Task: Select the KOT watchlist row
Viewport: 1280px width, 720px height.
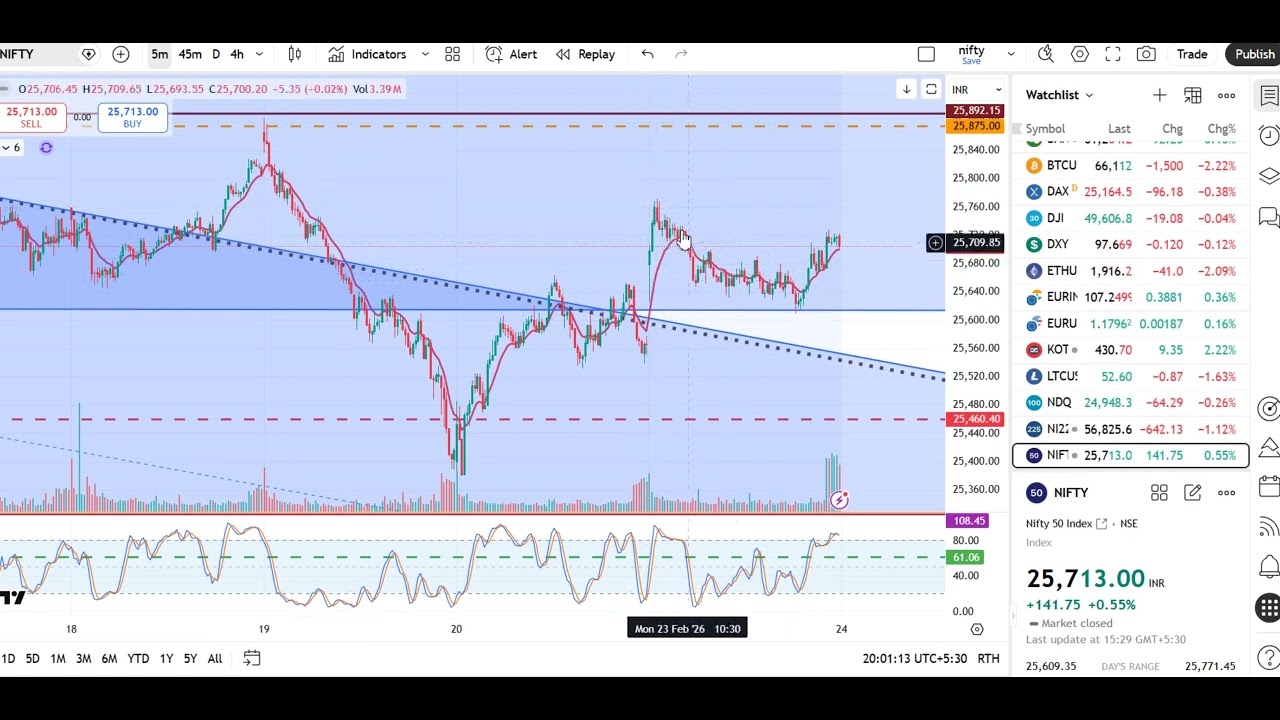Action: [1131, 350]
